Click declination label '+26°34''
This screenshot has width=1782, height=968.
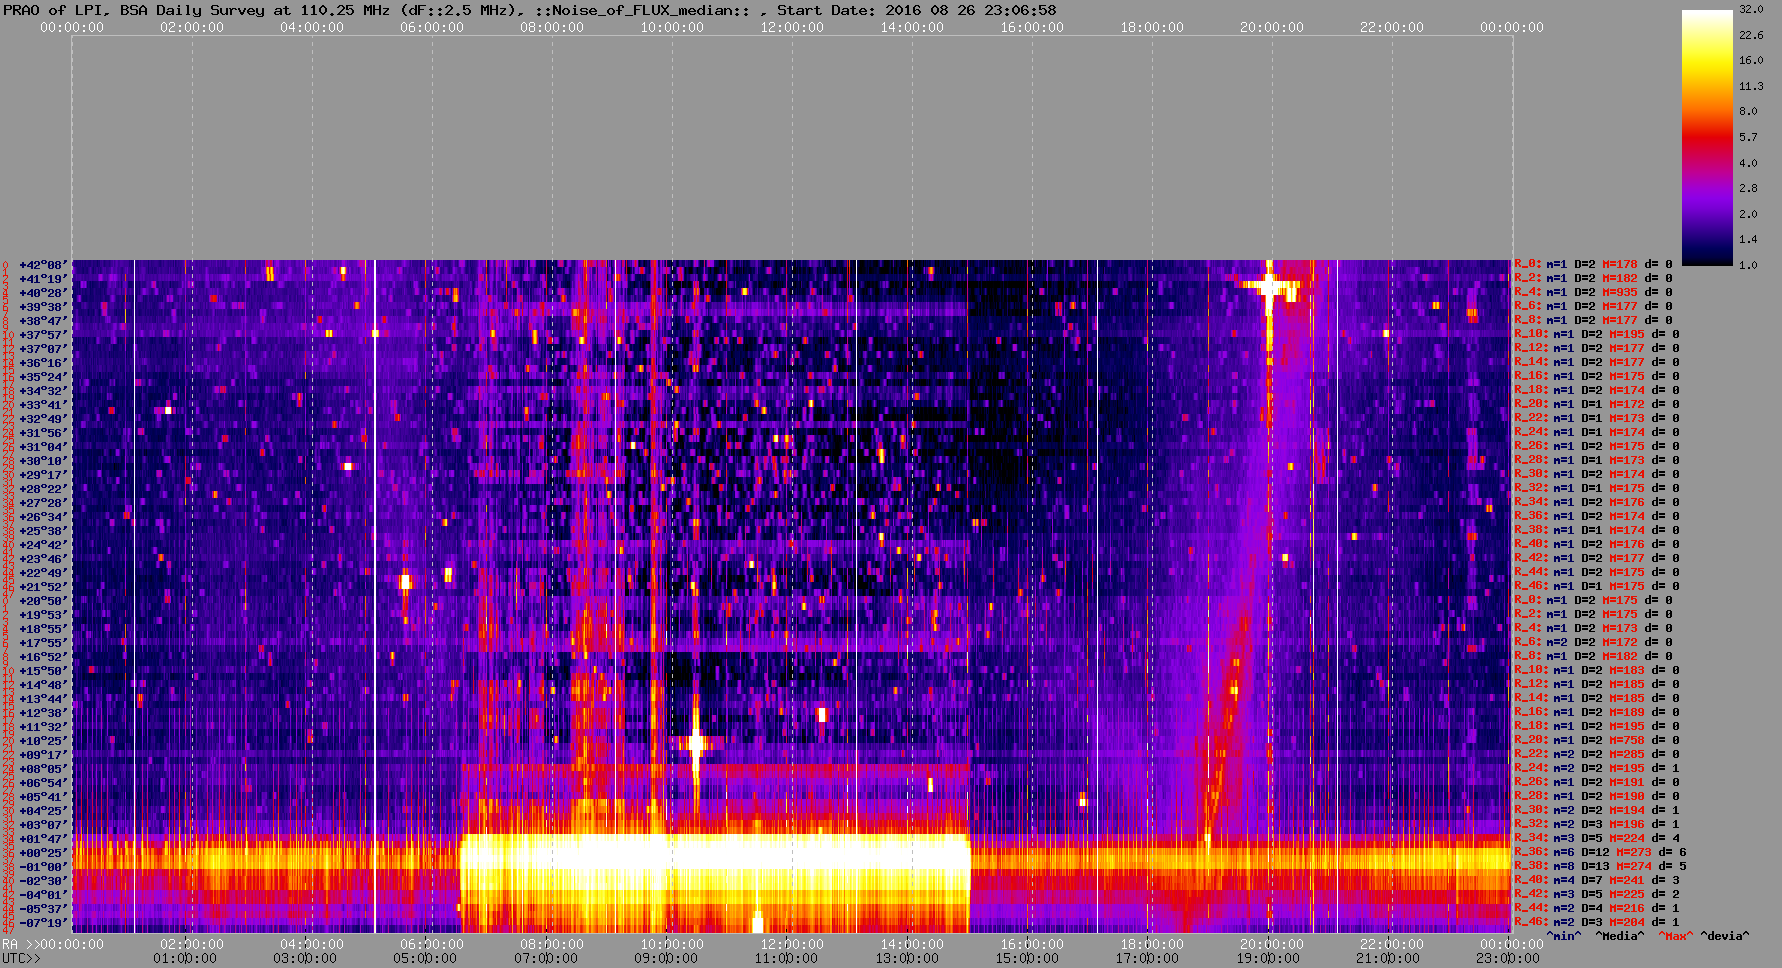click(43, 517)
